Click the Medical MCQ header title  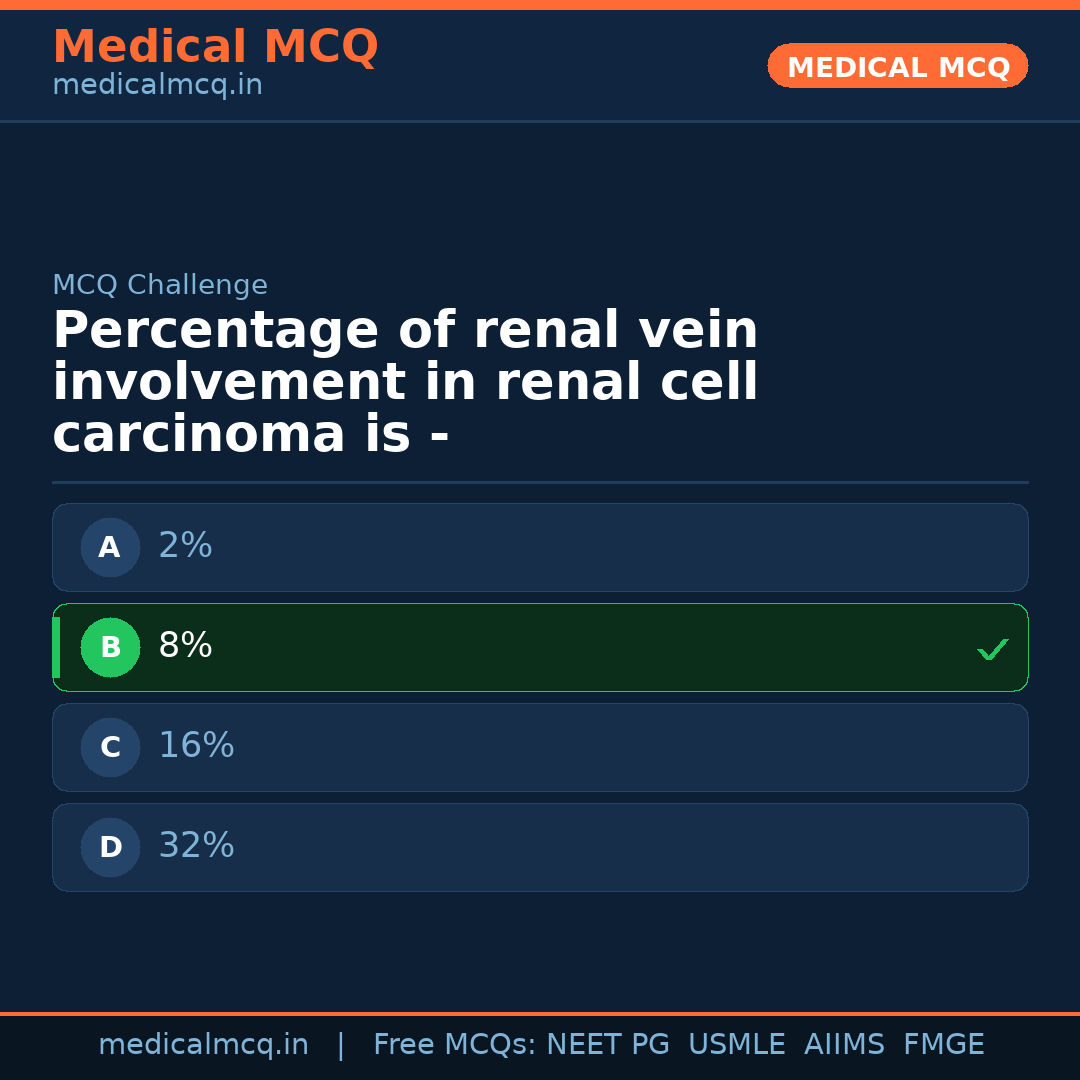click(215, 47)
